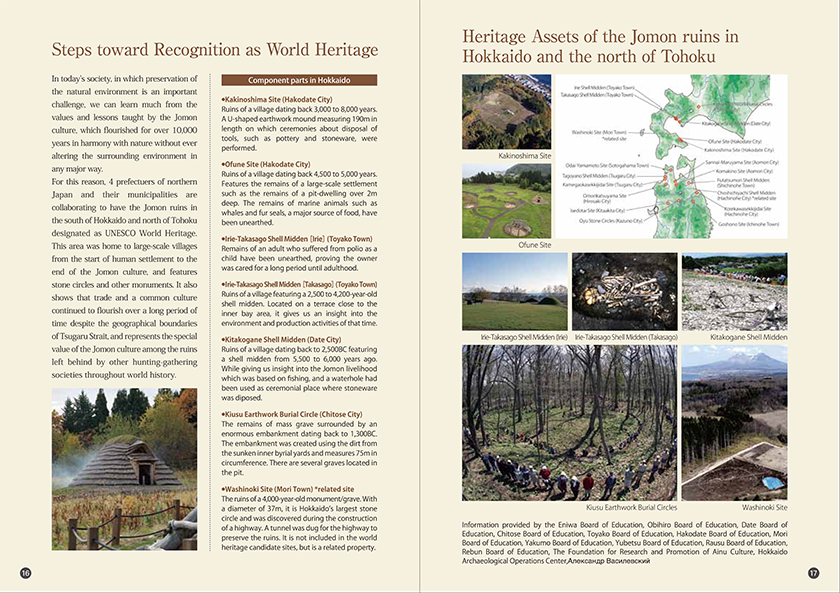Select the "Kitakogane Shell Midden (Date City)" bullet heading
Image resolution: width=840 pixels, height=593 pixels.
[281, 340]
